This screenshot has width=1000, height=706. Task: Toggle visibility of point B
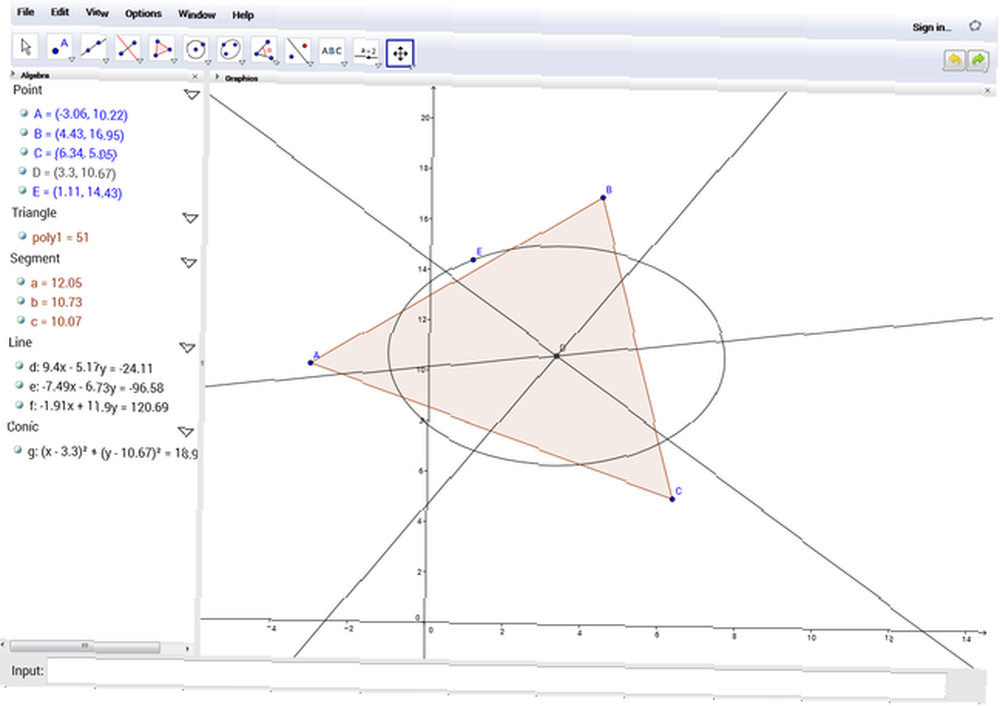click(x=24, y=133)
